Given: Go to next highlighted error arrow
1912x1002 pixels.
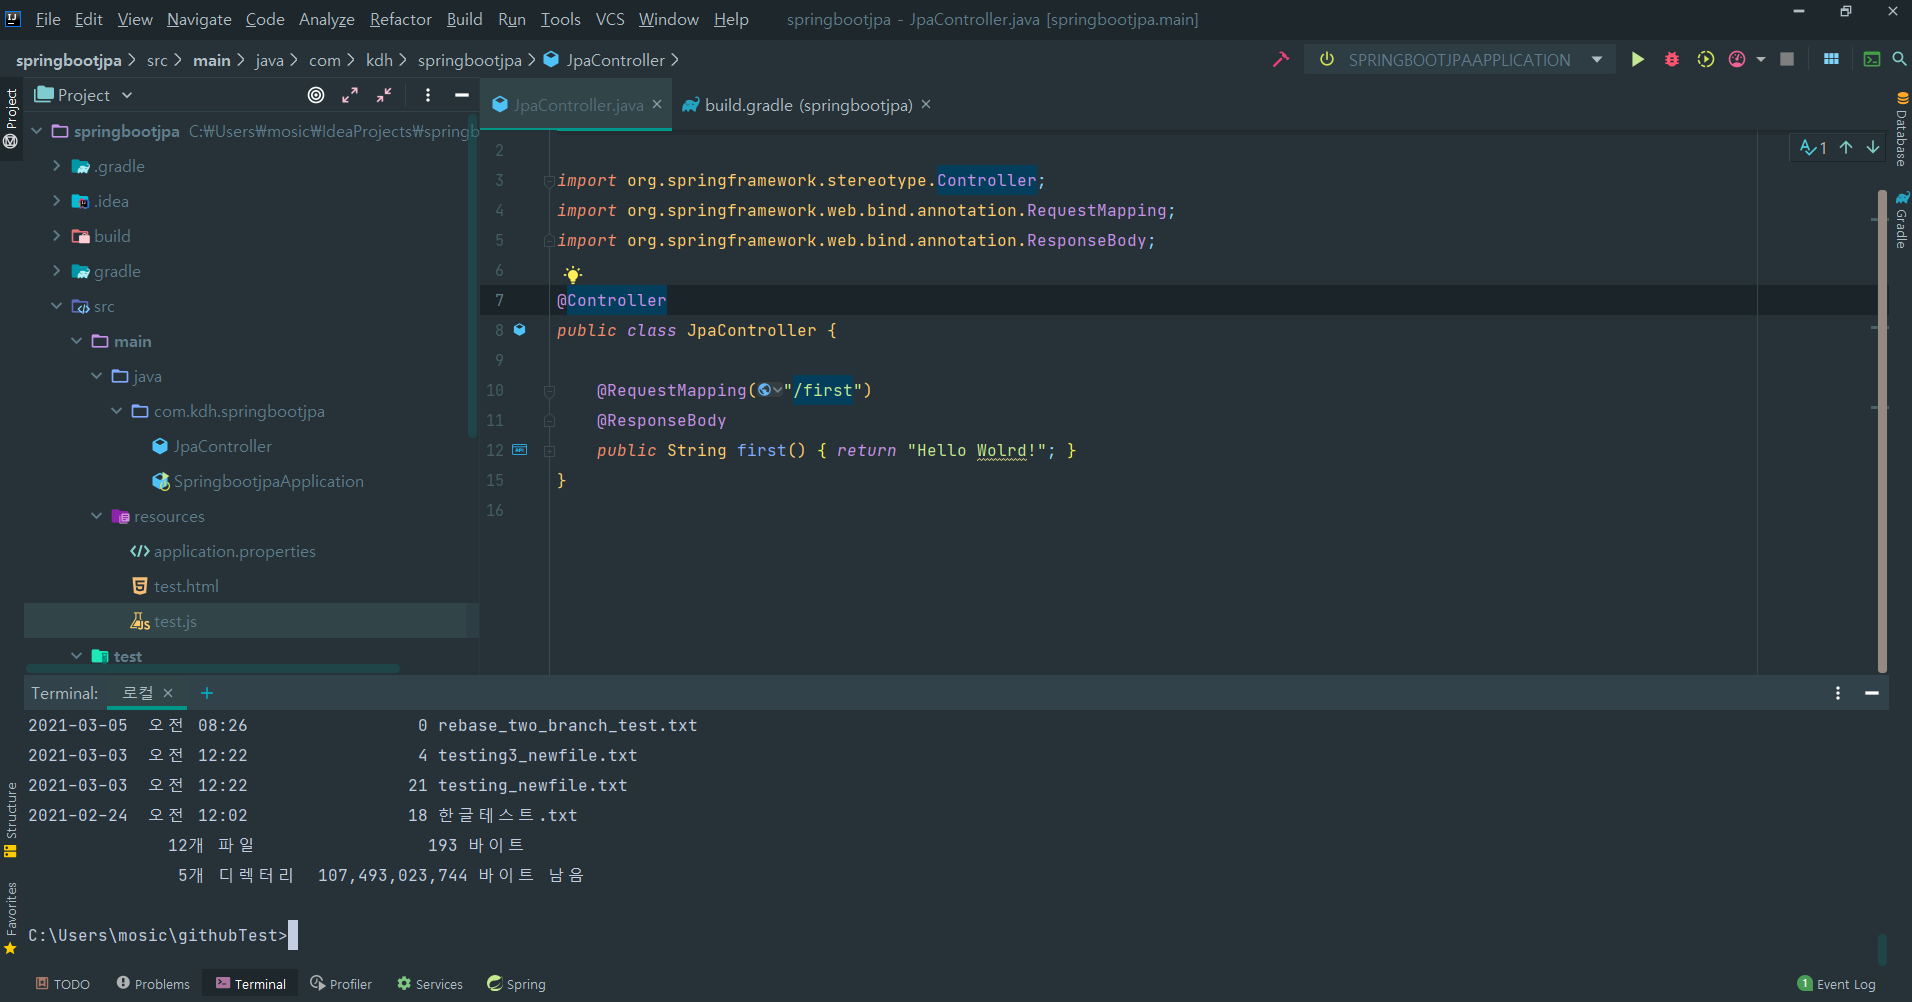Looking at the screenshot, I should click(x=1873, y=148).
